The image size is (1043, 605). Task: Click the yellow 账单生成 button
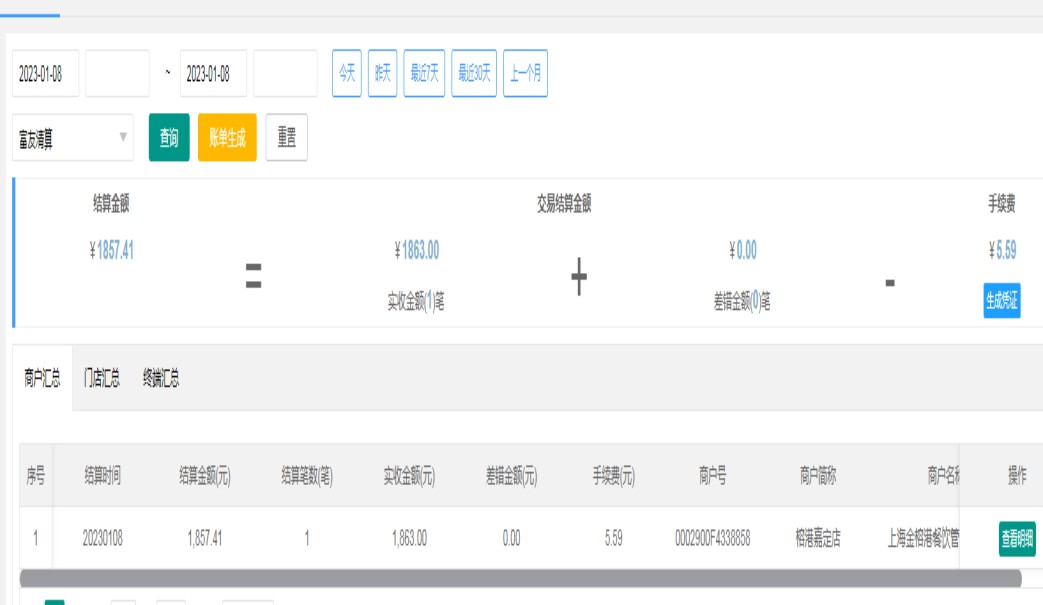(227, 138)
